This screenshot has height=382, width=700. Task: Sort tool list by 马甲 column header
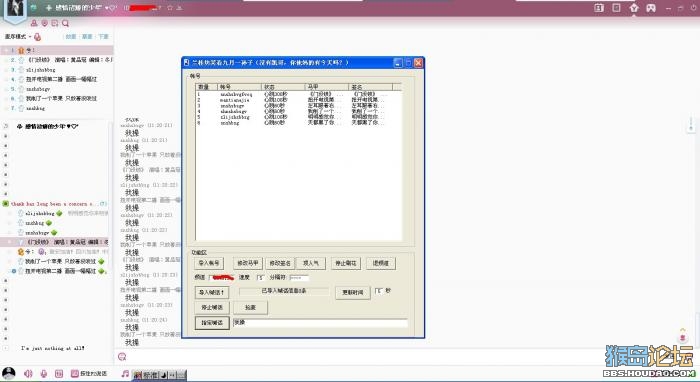pos(326,87)
